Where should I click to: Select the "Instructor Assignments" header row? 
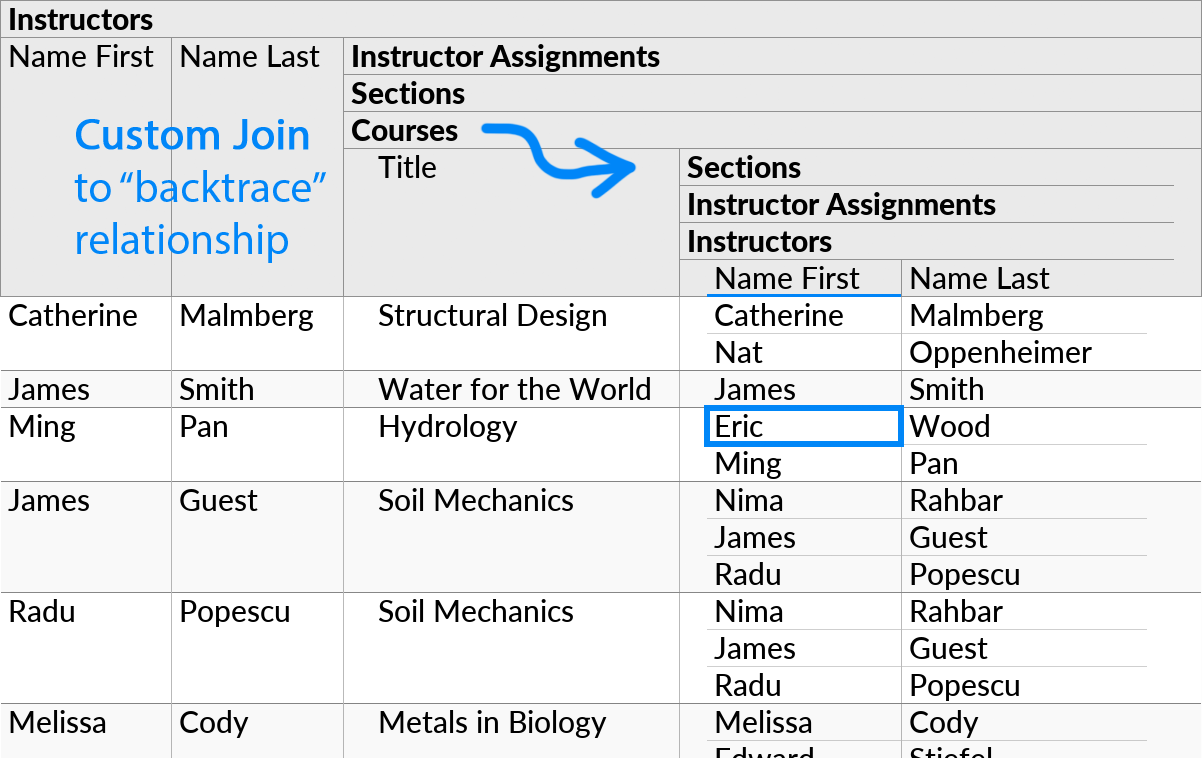point(504,56)
